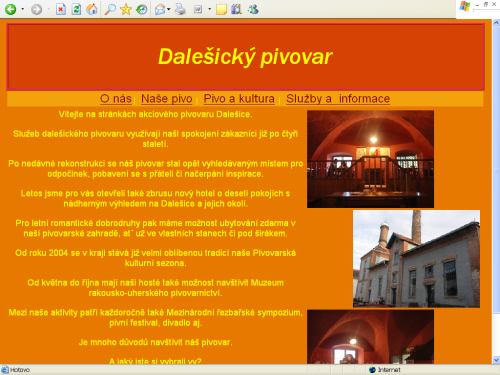Click the 'Pro letní romantické dobrodruhy' paragraph
The image size is (500, 375).
pyautogui.click(x=155, y=228)
